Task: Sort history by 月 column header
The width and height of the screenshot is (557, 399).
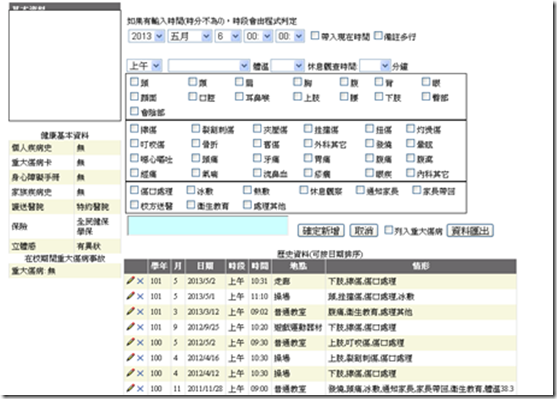Action: [x=178, y=266]
